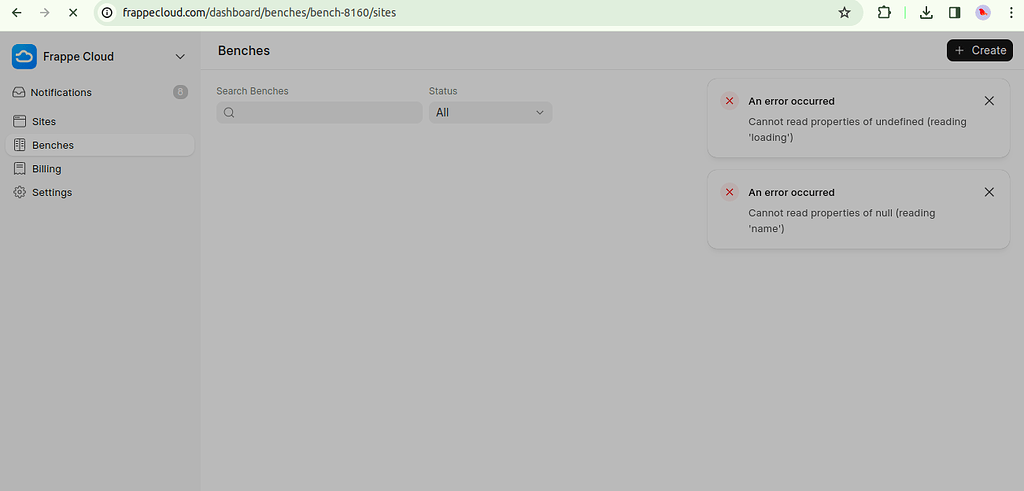Open Billing page in sidebar
This screenshot has width=1024, height=491.
(x=99, y=168)
